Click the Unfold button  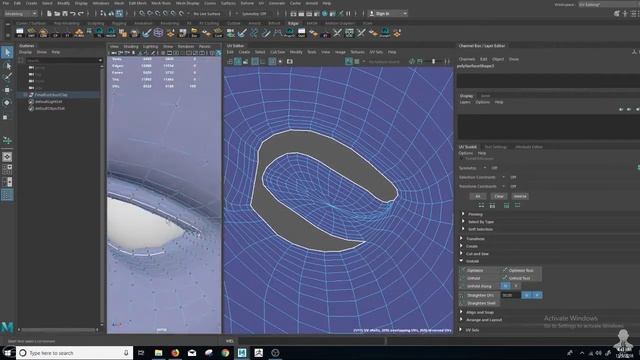click(479, 278)
